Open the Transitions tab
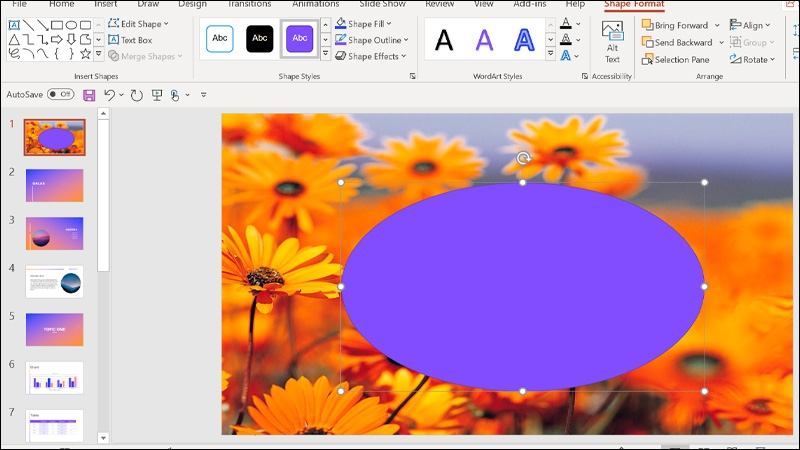 [249, 4]
